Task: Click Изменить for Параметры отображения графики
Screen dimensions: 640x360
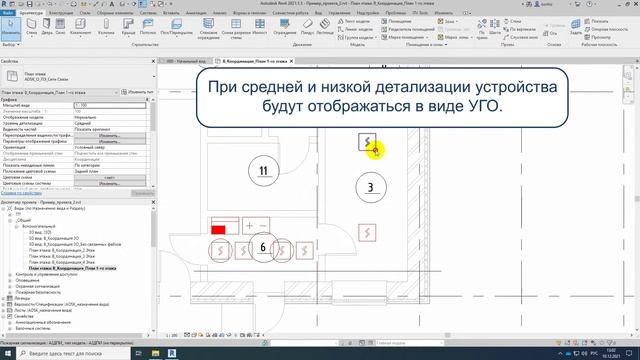Action: pos(110,142)
